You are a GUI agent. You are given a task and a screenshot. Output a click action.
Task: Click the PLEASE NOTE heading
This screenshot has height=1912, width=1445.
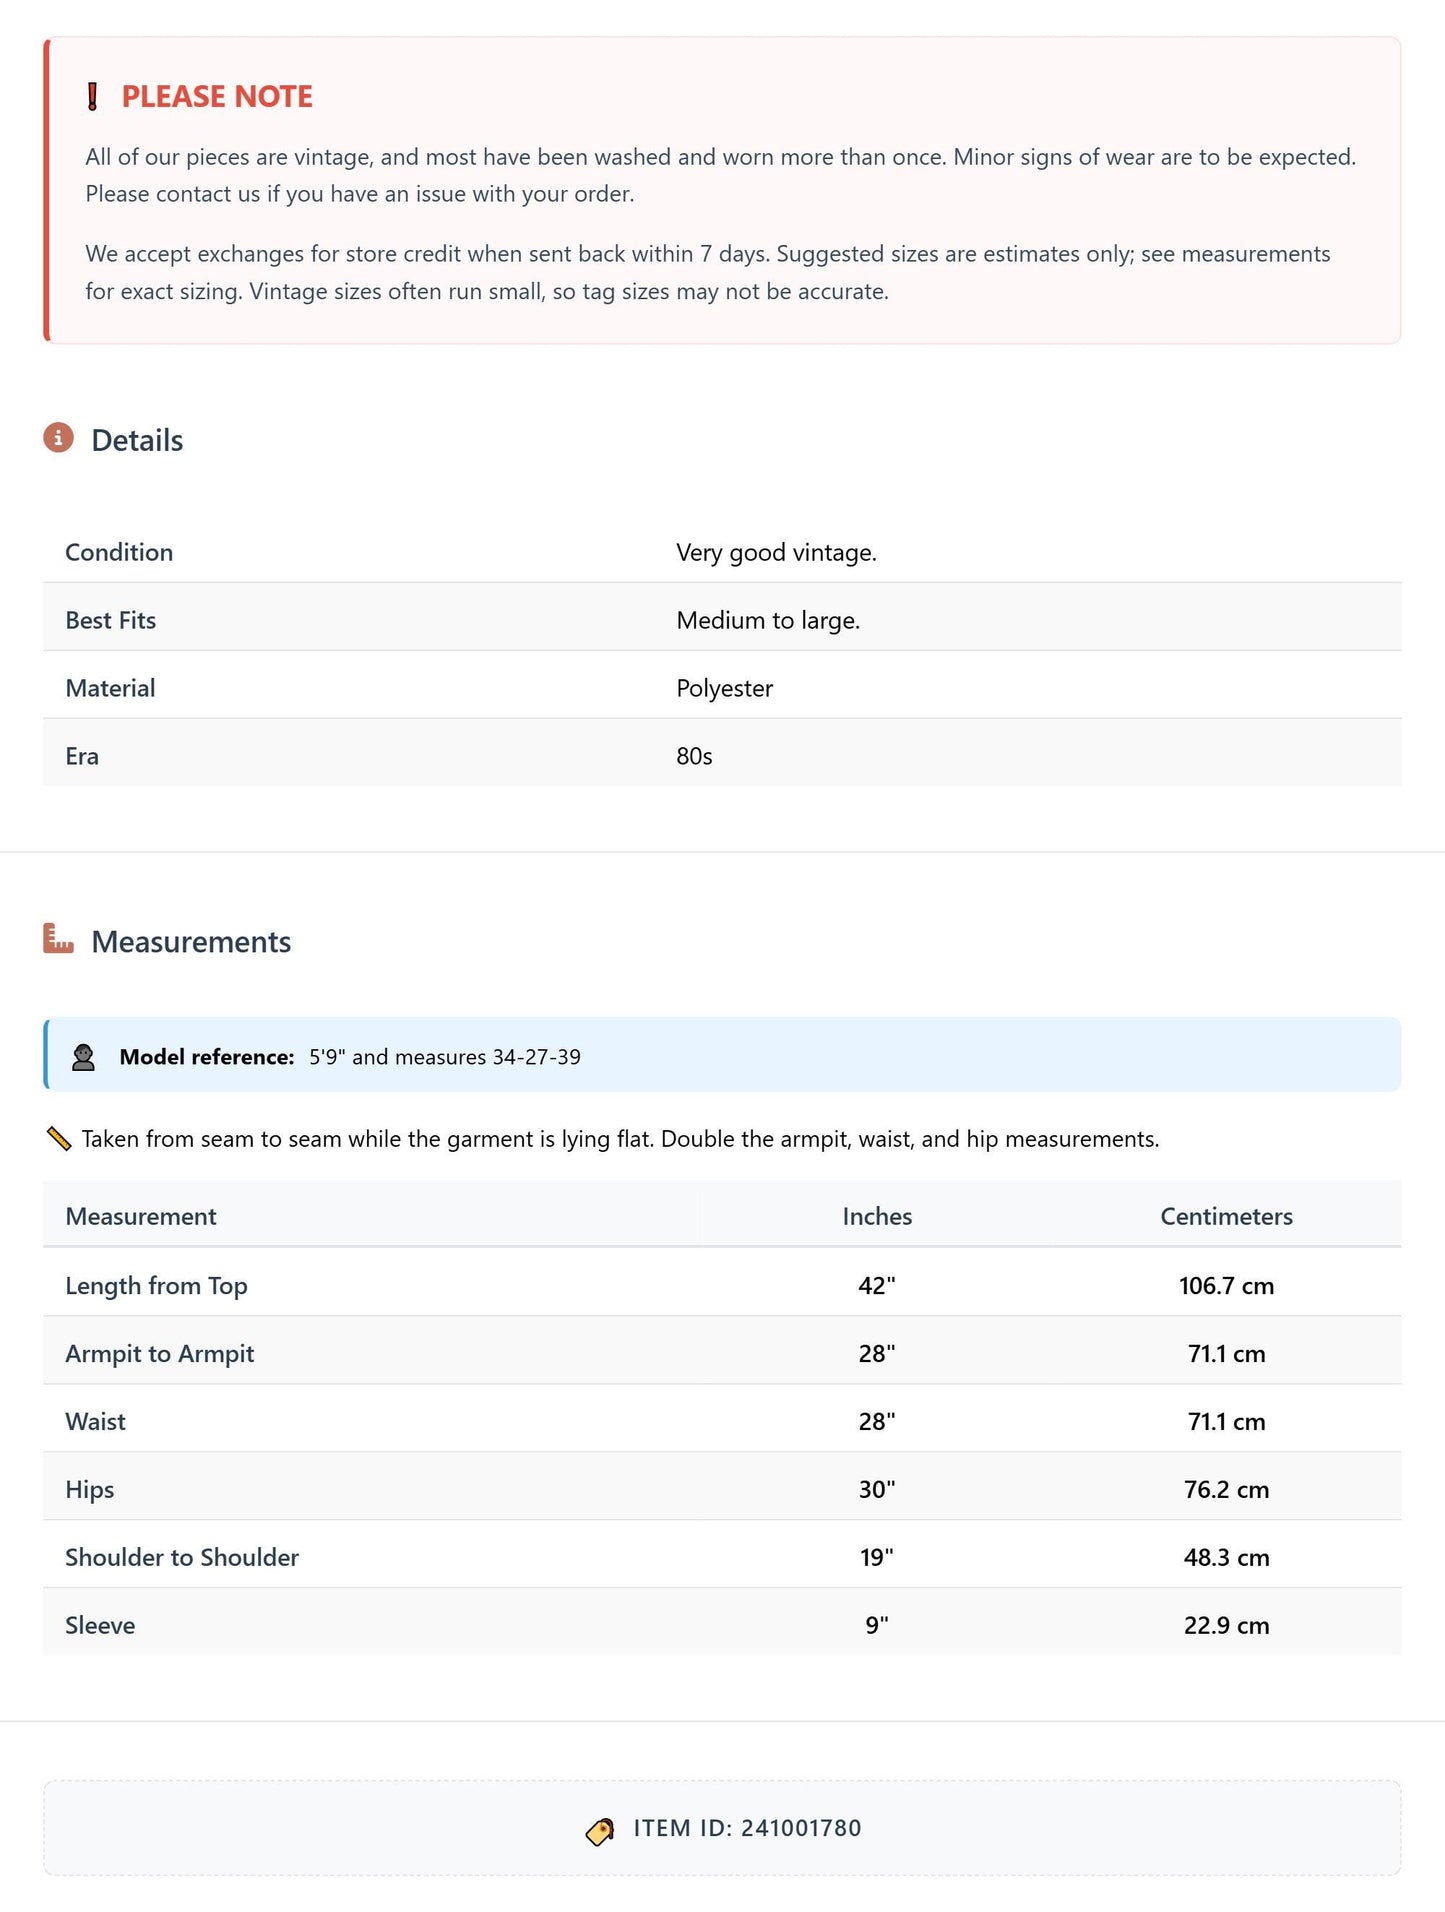pos(217,97)
